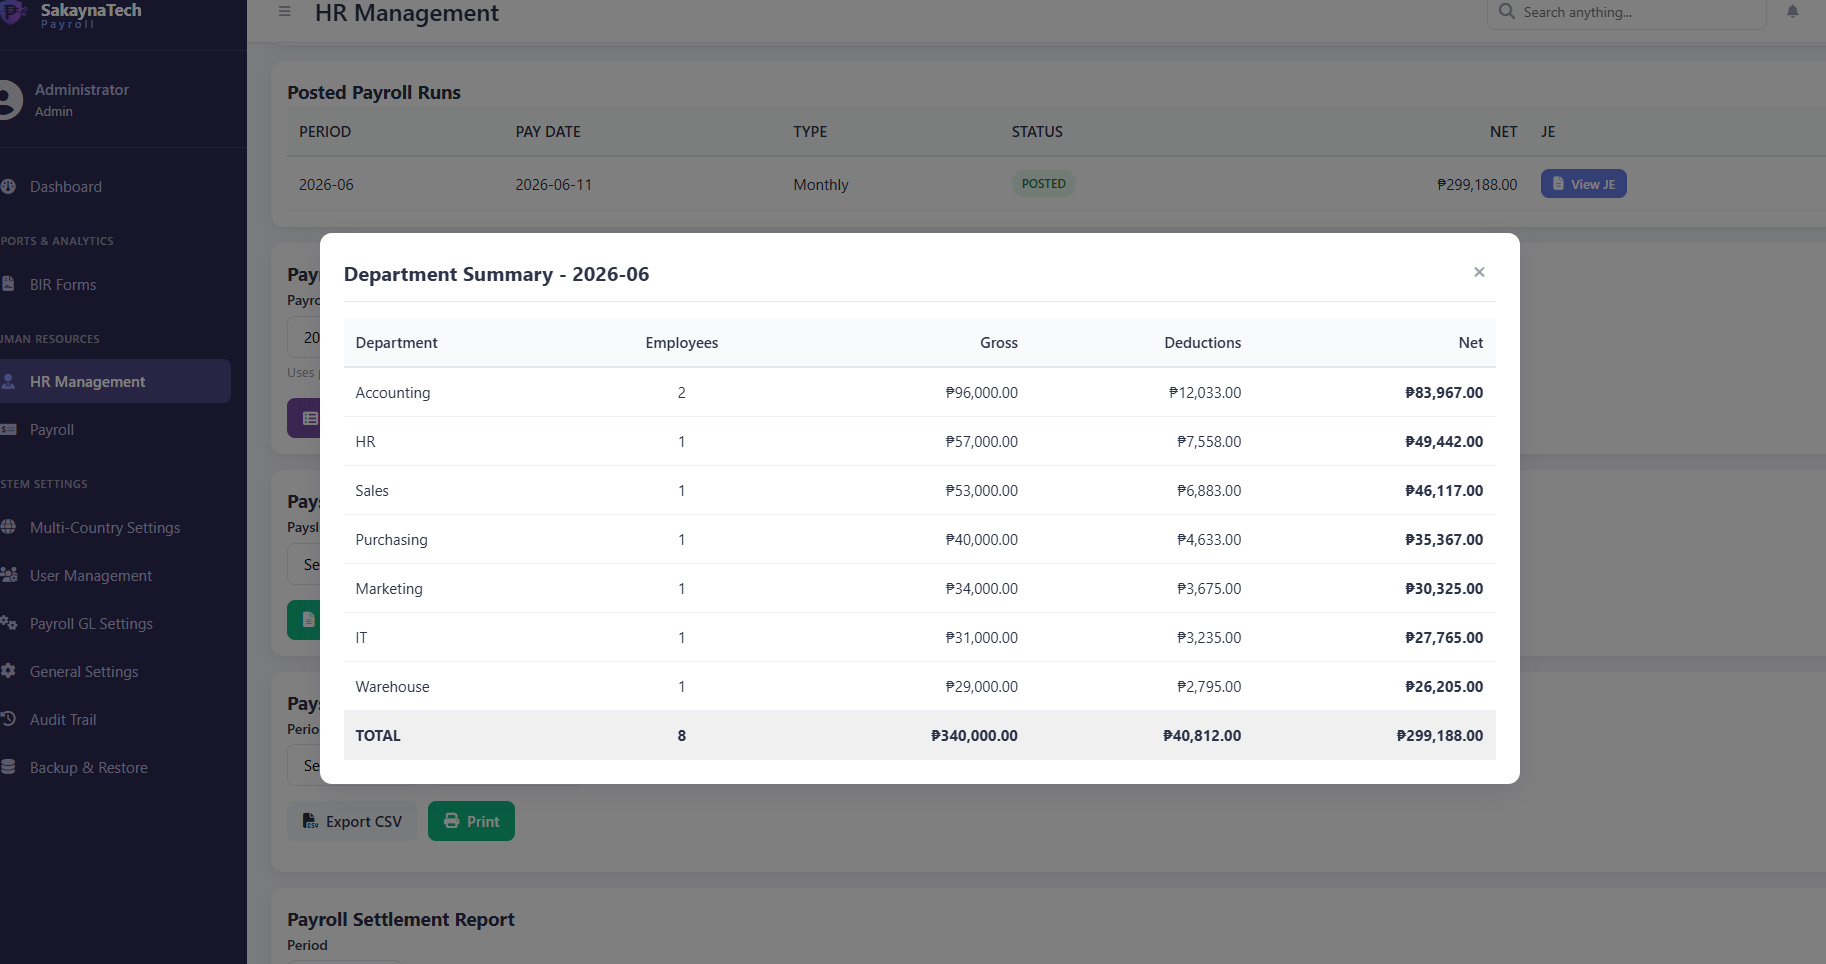Click the User Management people icon

9,576
